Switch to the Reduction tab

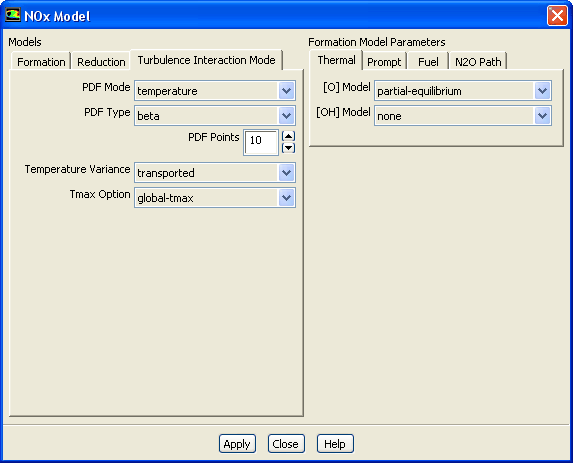pyautogui.click(x=101, y=61)
